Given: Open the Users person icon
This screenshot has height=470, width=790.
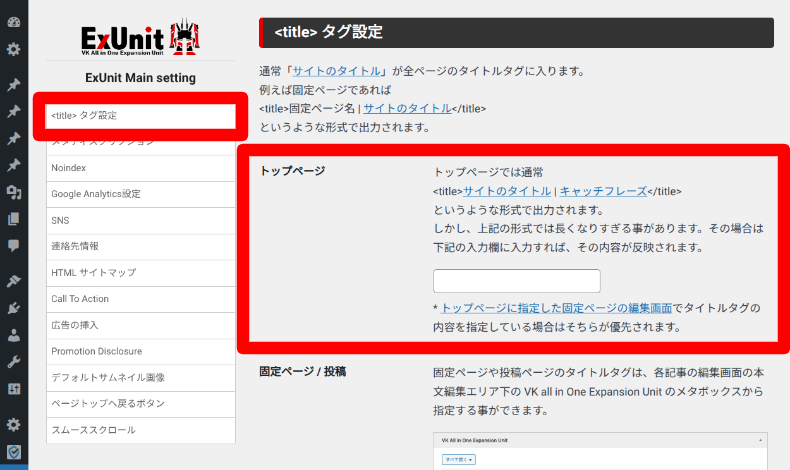Looking at the screenshot, I should (14, 335).
